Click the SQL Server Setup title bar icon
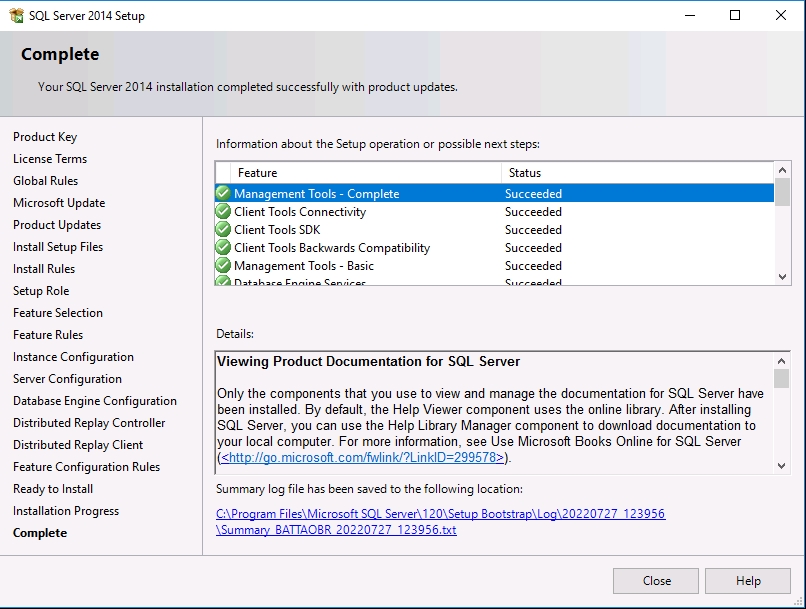806x609 pixels. (16, 15)
